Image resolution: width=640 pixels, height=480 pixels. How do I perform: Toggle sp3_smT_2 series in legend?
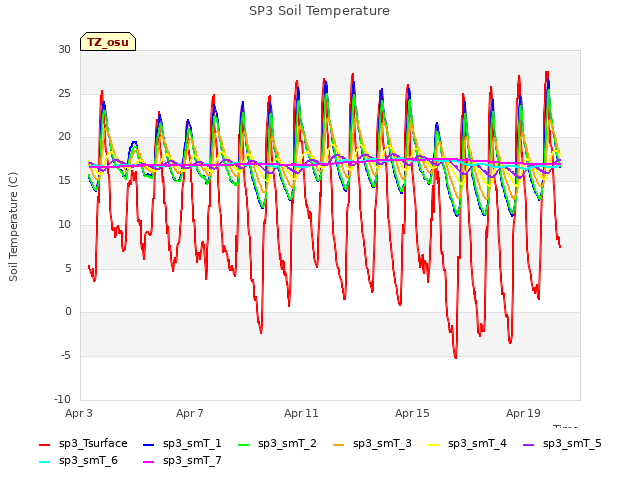[x=277, y=443]
